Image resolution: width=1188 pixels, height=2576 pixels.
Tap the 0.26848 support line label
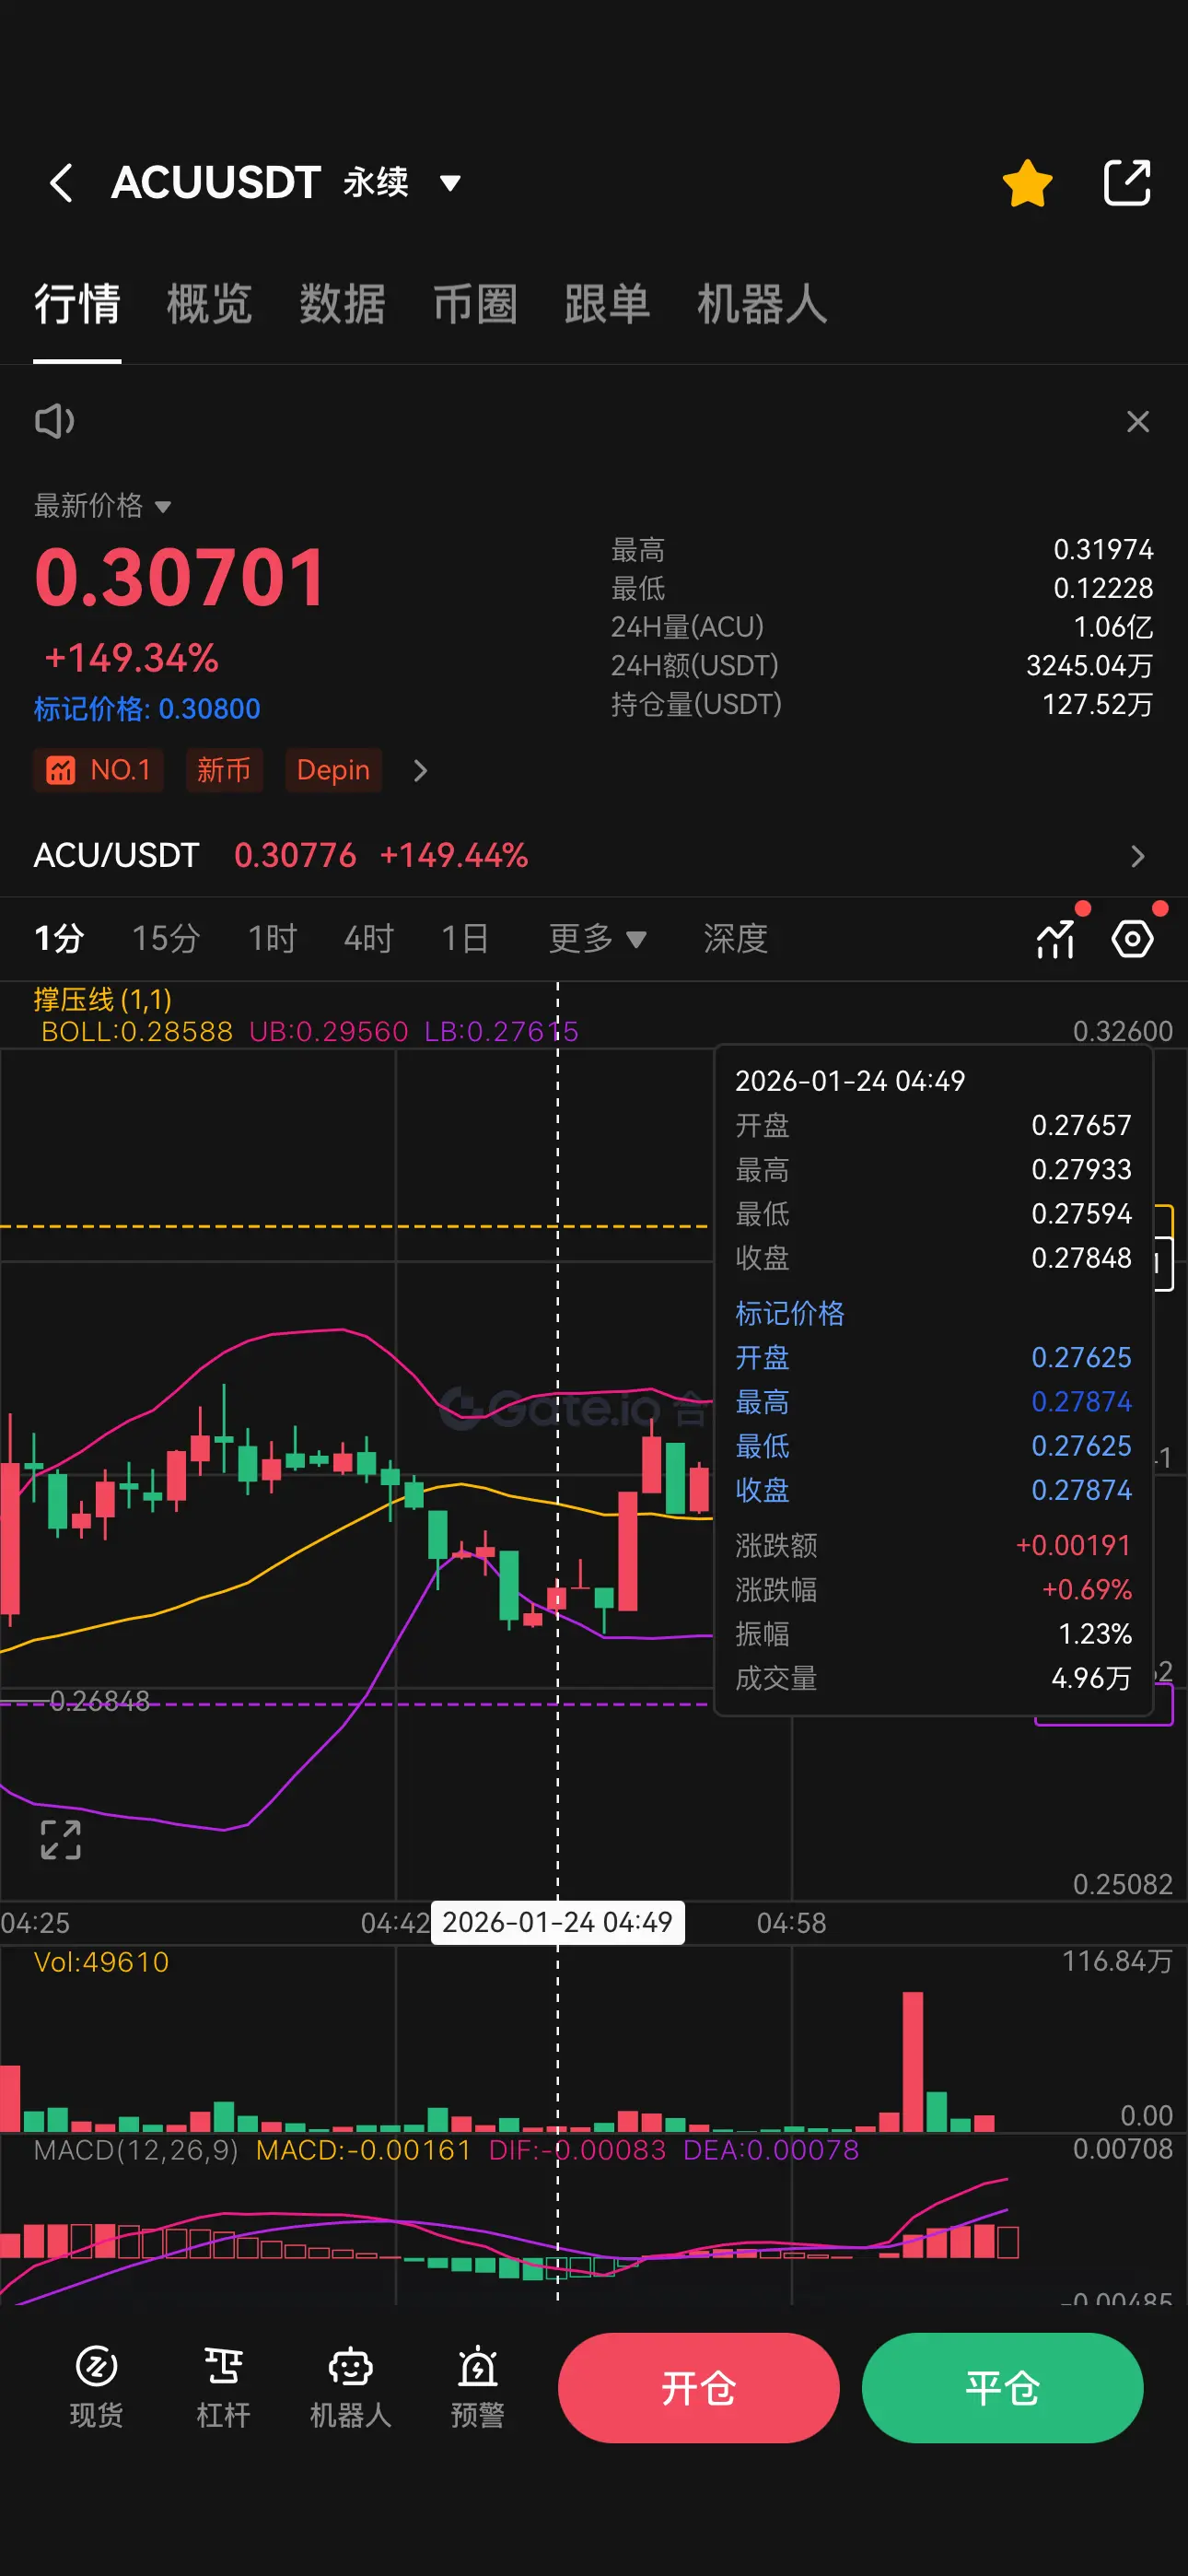99,1701
